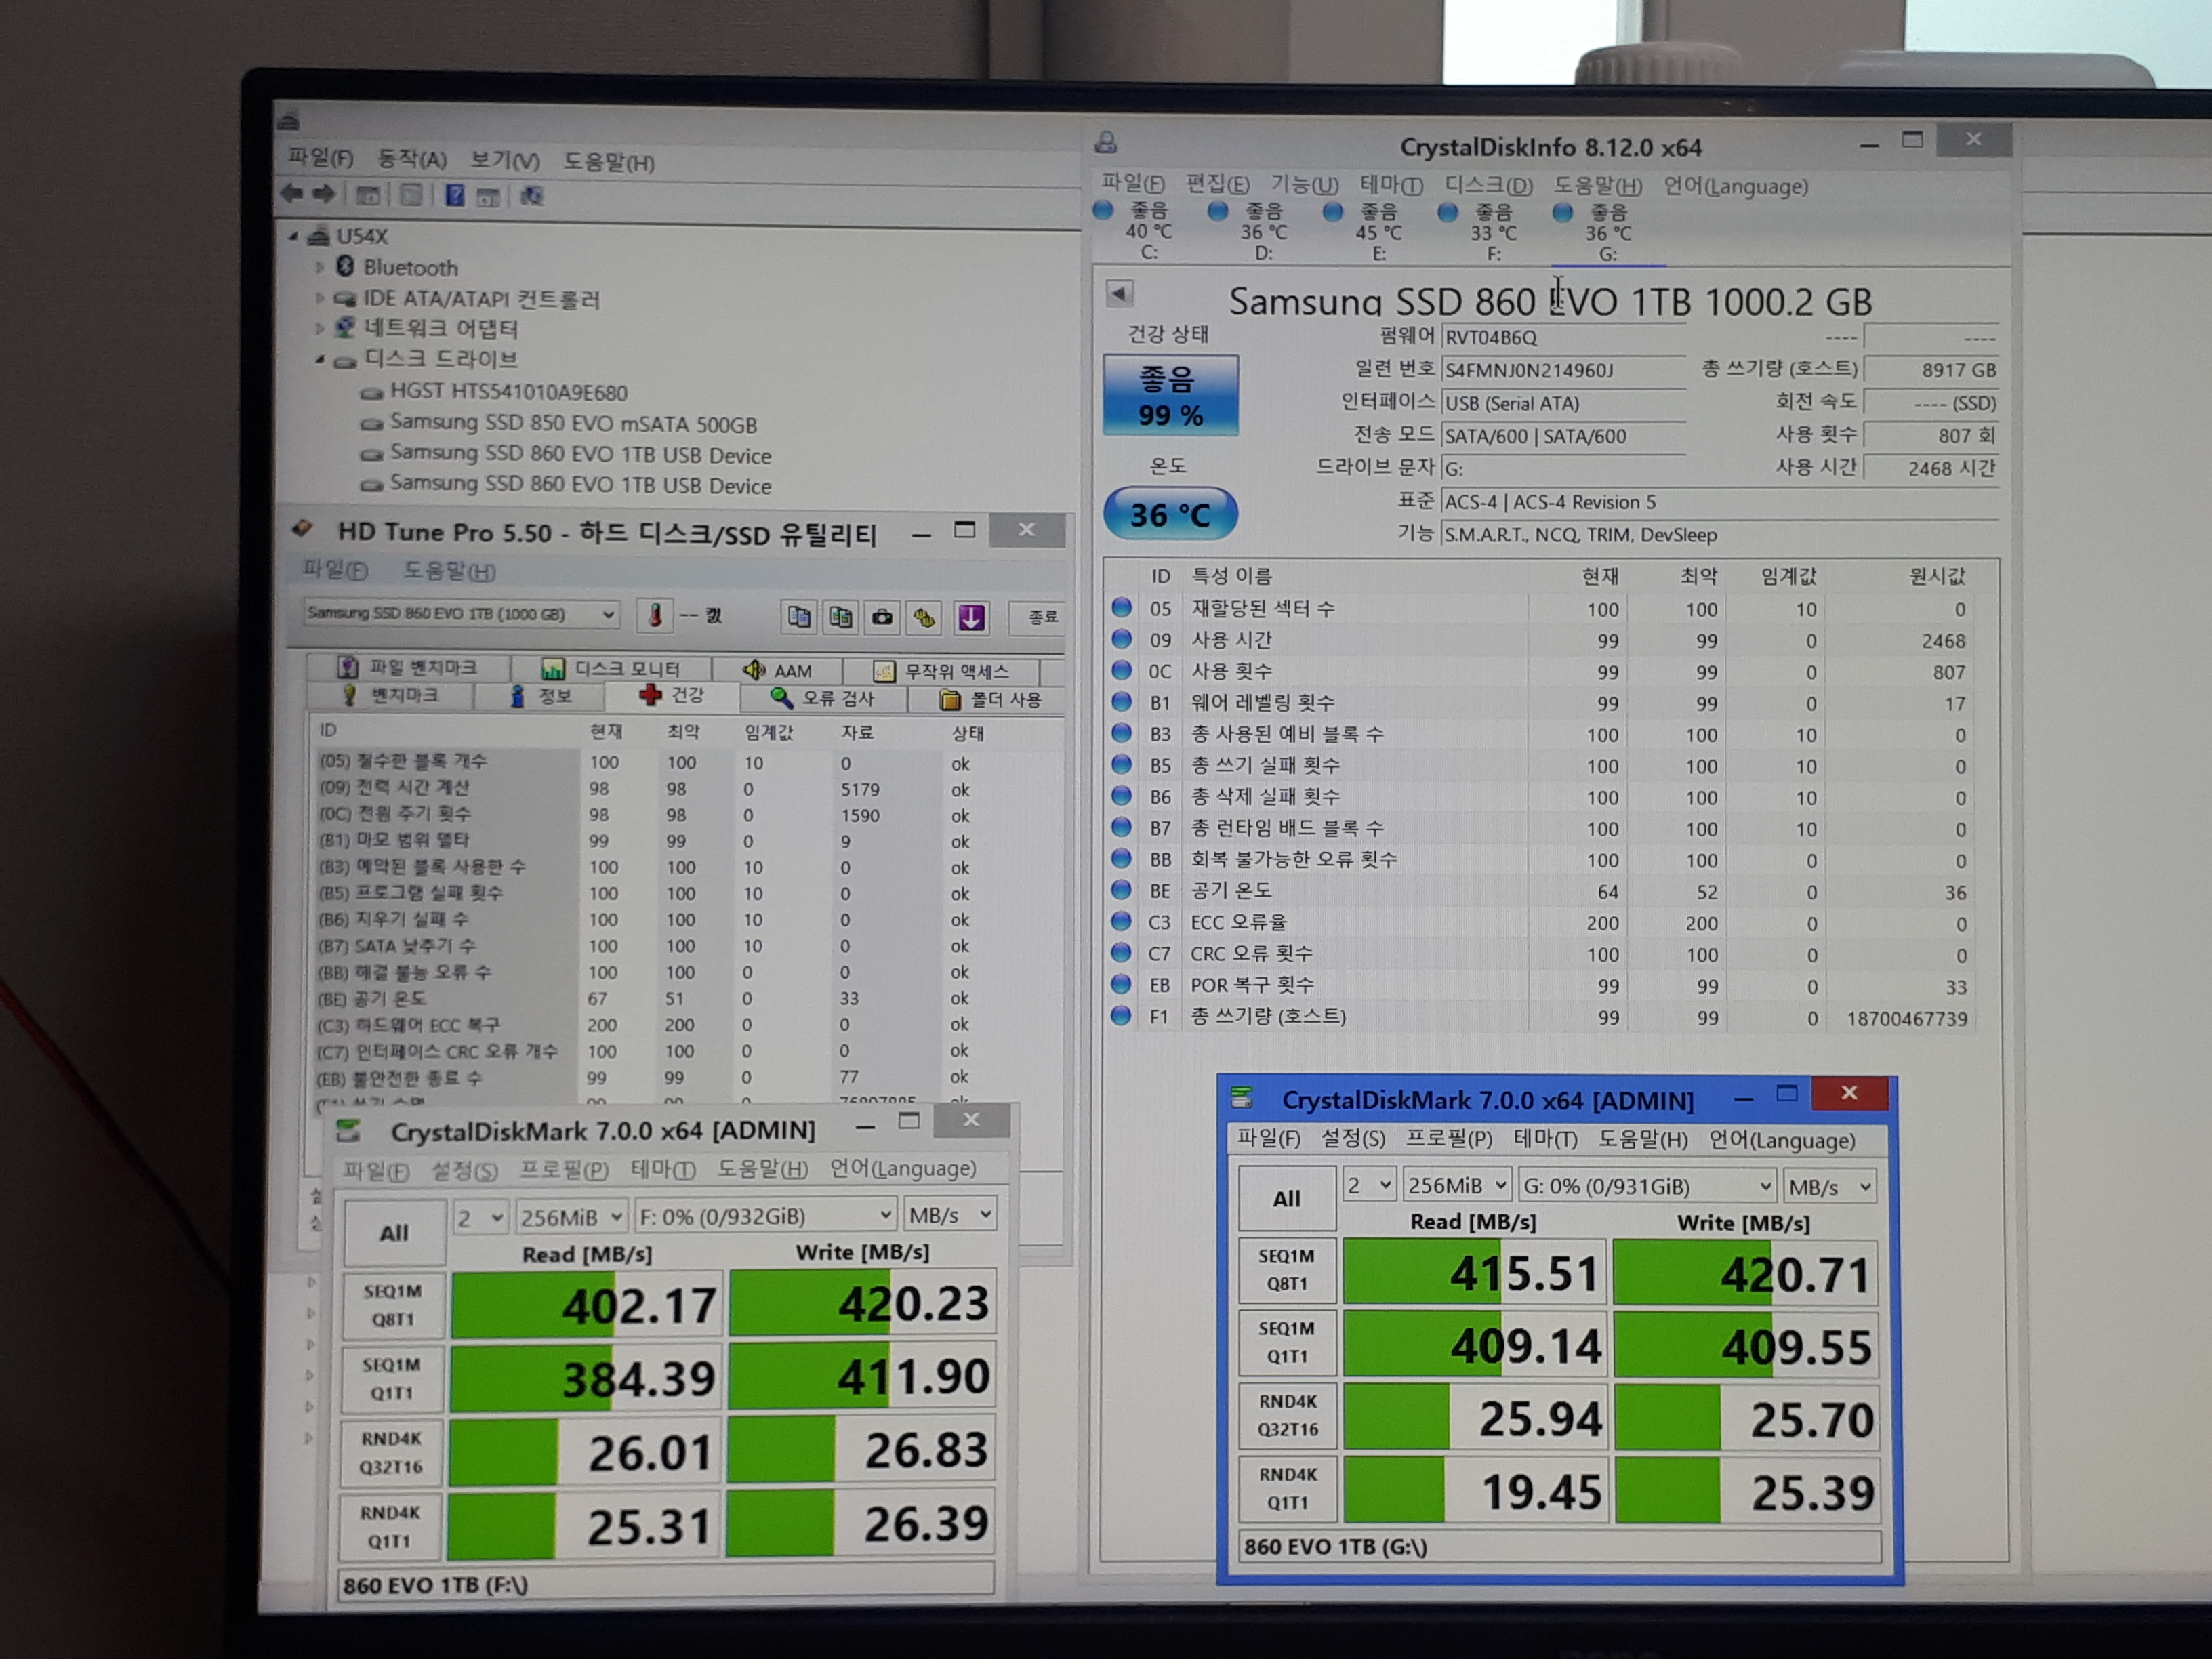The height and width of the screenshot is (1659, 2212).
Task: Click the copy screenshot icon in HD Tune toolbar
Action: [840, 617]
